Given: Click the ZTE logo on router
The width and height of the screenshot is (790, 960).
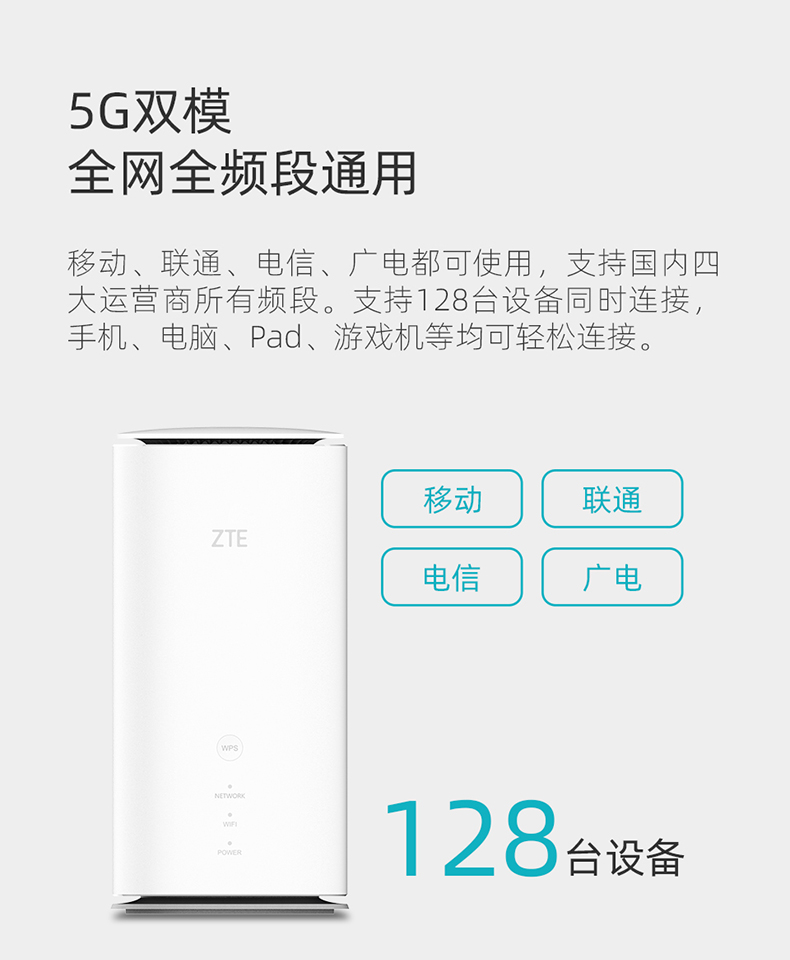Looking at the screenshot, I should pos(230,539).
